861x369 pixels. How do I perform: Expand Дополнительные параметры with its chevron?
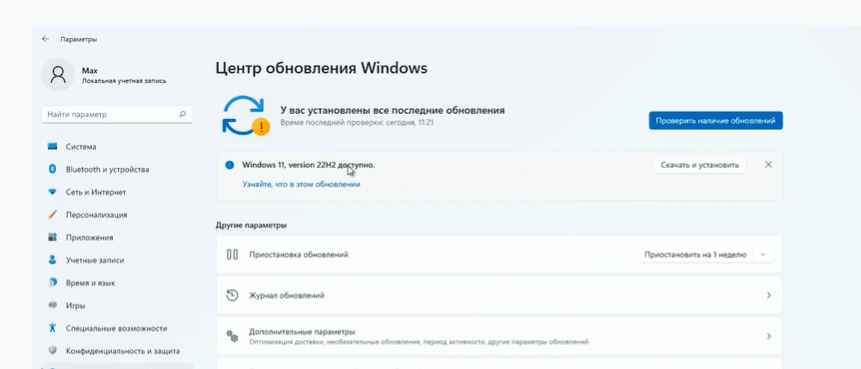coord(768,336)
